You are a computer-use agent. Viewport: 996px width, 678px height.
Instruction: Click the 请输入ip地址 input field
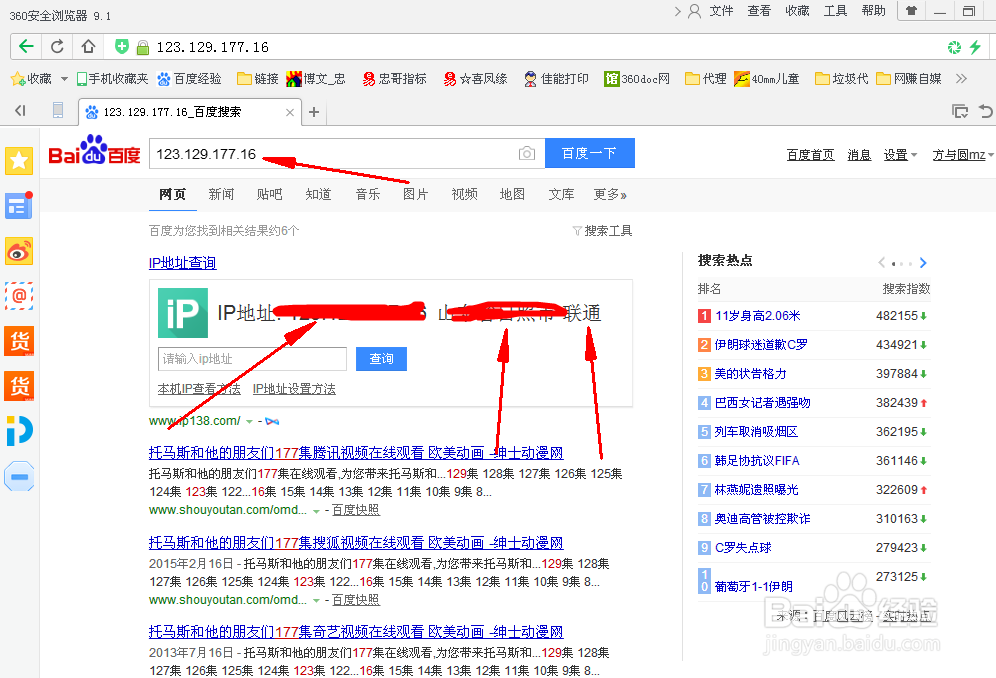pyautogui.click(x=251, y=358)
